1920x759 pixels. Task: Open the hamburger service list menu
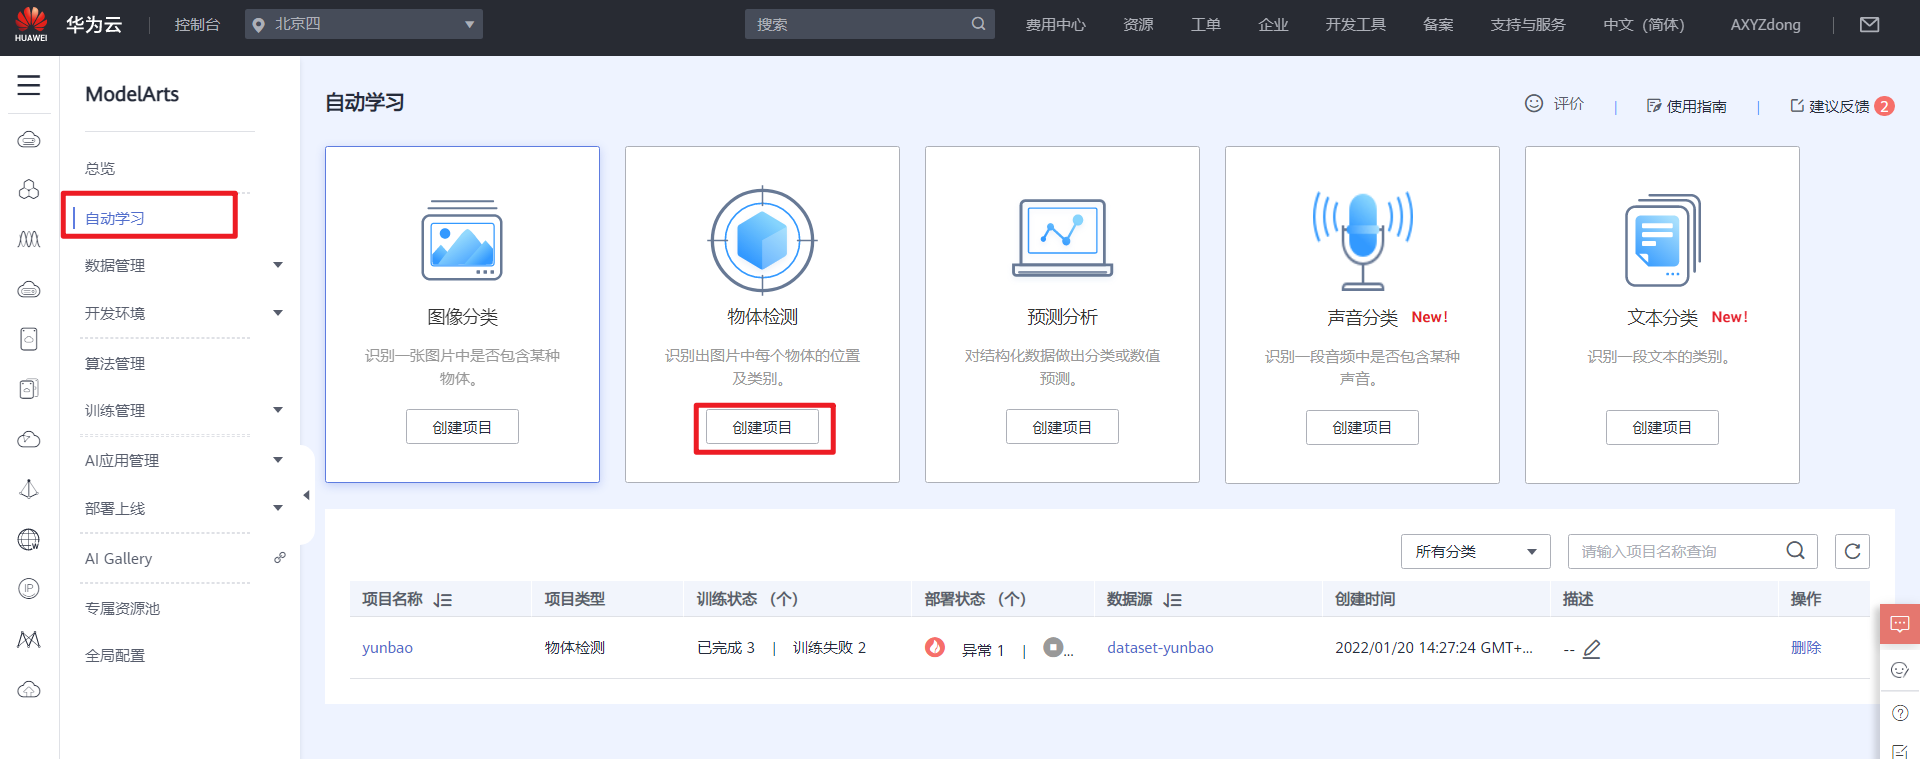(29, 86)
